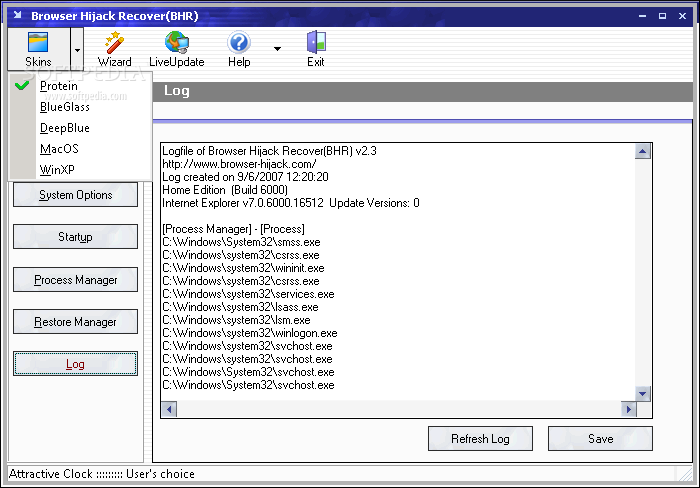The height and width of the screenshot is (488, 700).
Task: Open Process Manager
Action: point(75,279)
